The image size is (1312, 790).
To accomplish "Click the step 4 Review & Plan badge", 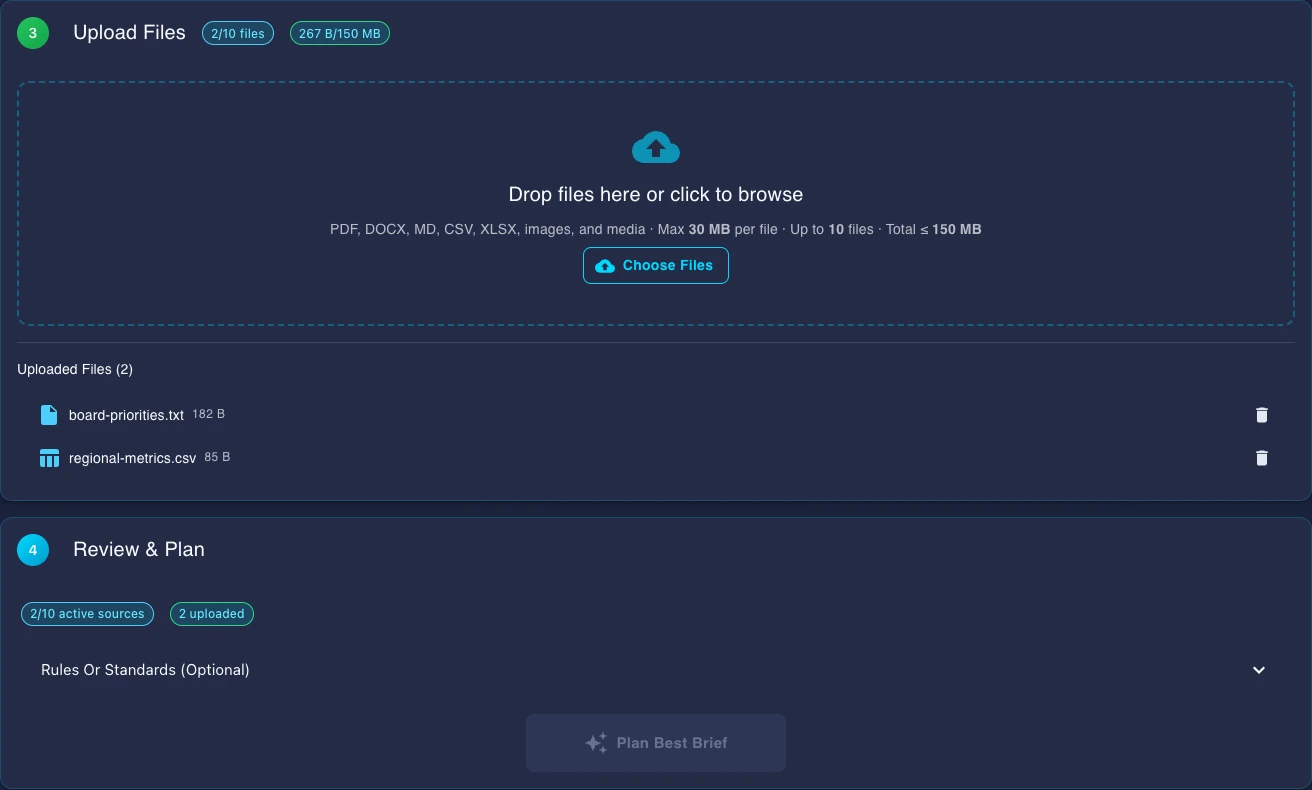I will (x=32, y=549).
